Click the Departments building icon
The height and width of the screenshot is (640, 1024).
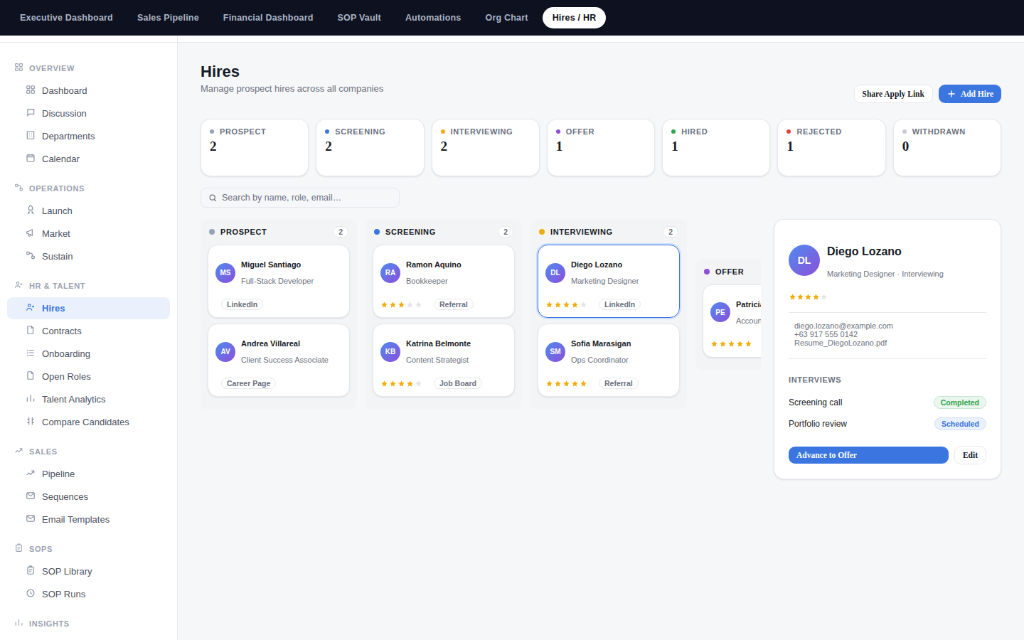[31, 136]
